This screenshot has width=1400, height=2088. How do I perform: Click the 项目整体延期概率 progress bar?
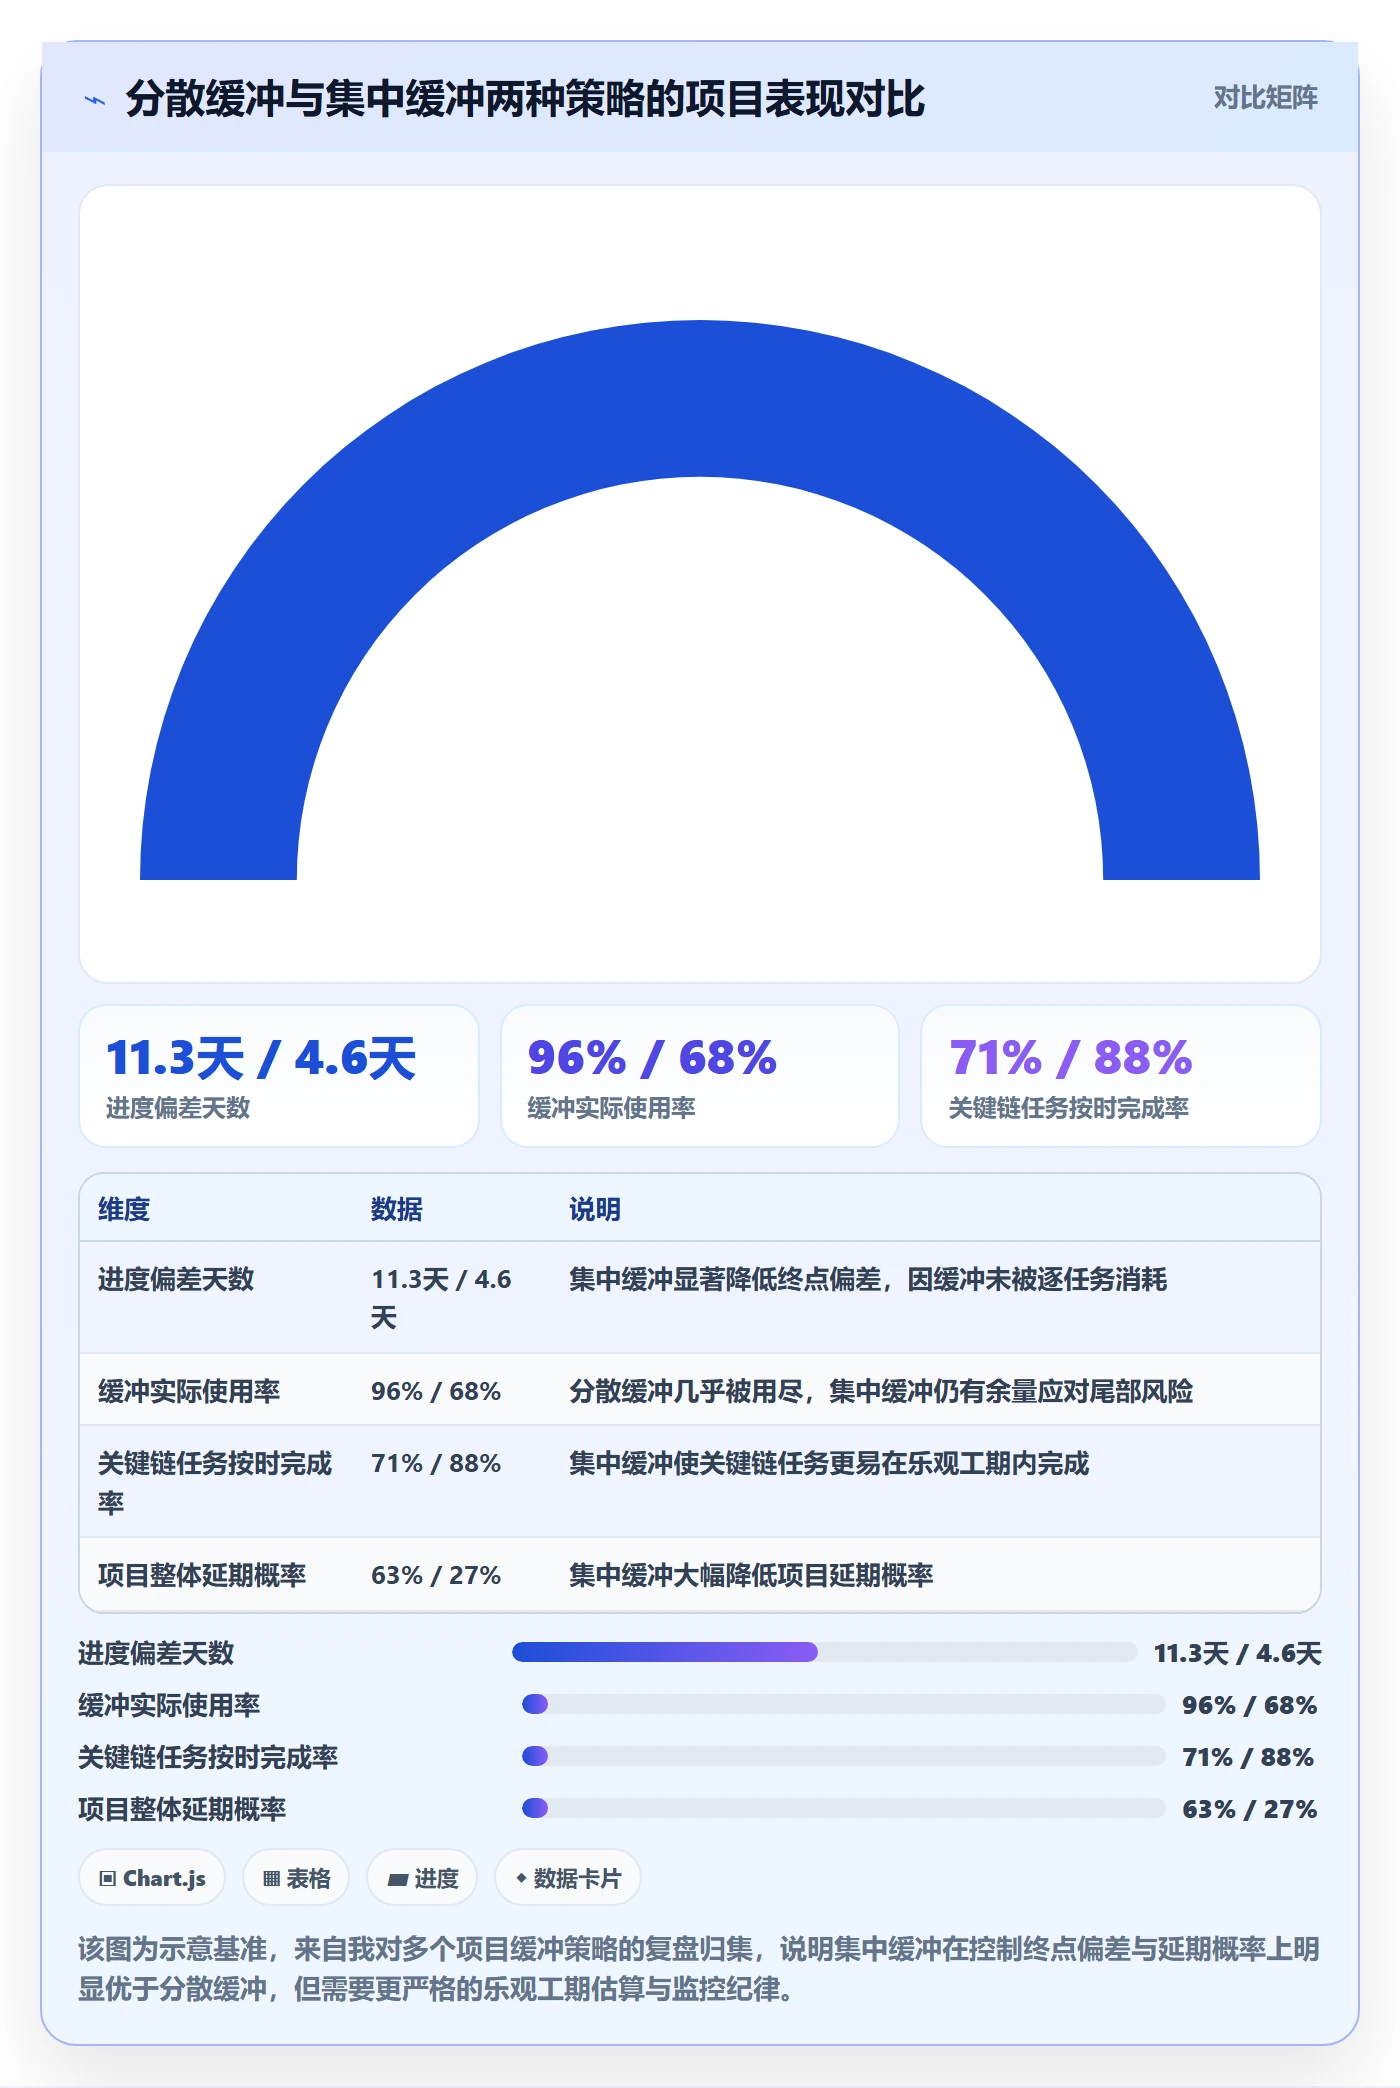point(844,1808)
